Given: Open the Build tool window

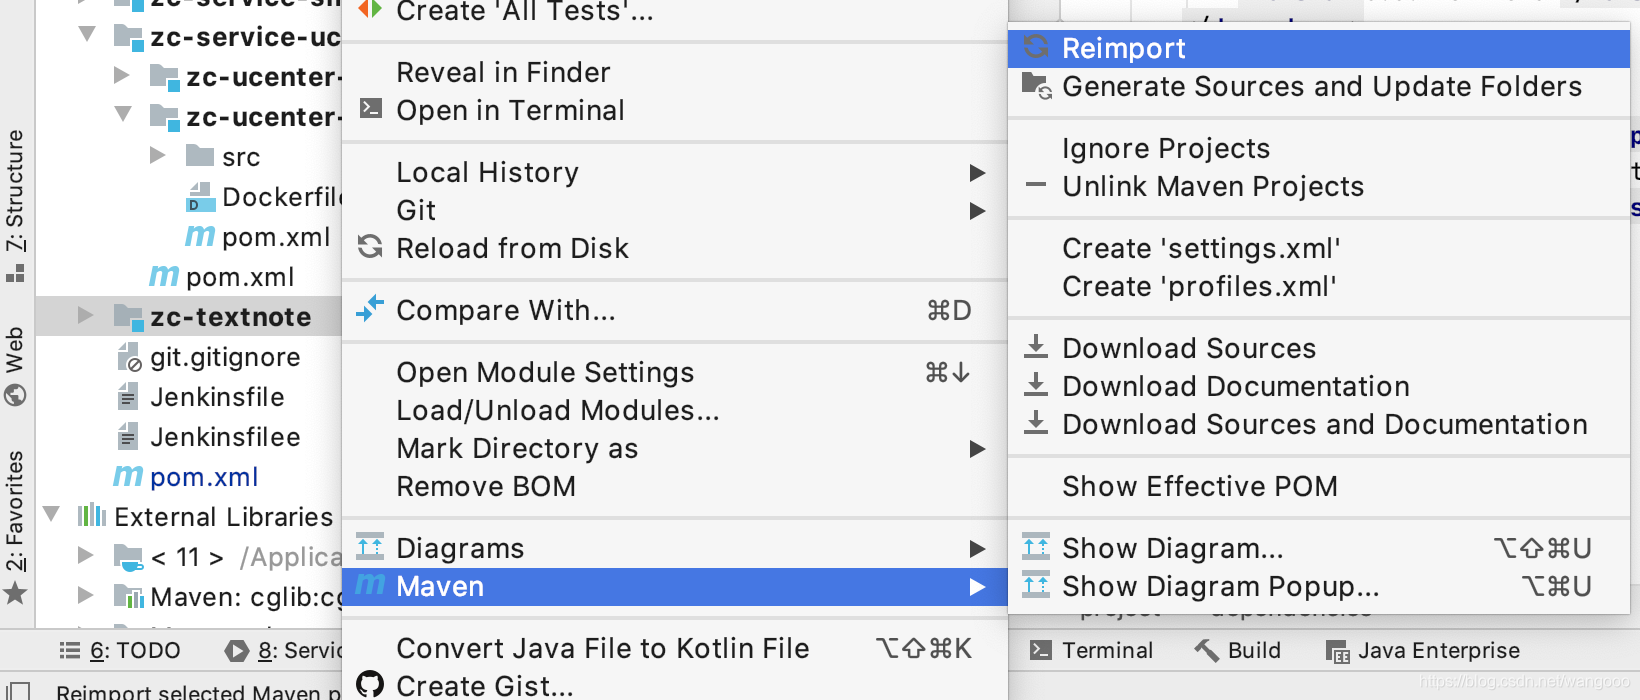Looking at the screenshot, I should [x=1238, y=650].
